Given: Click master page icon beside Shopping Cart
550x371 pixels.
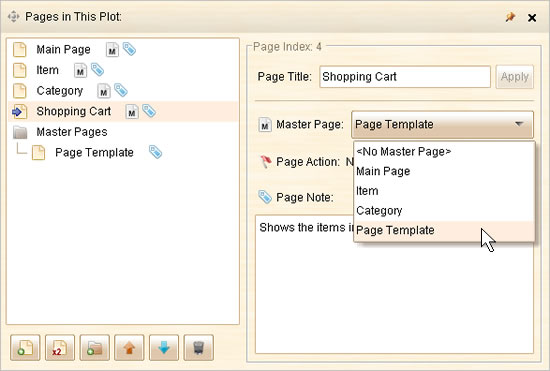Looking at the screenshot, I should 132,112.
